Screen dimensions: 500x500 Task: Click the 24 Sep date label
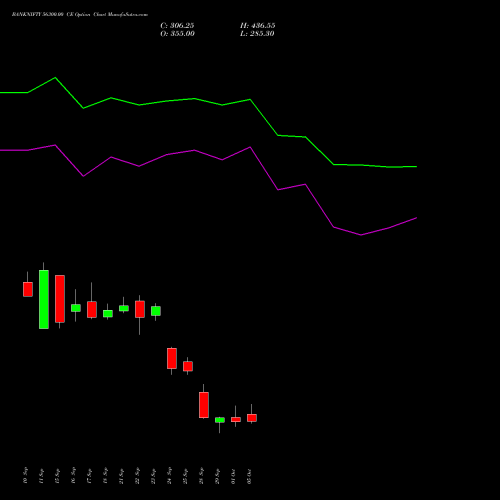click(169, 476)
